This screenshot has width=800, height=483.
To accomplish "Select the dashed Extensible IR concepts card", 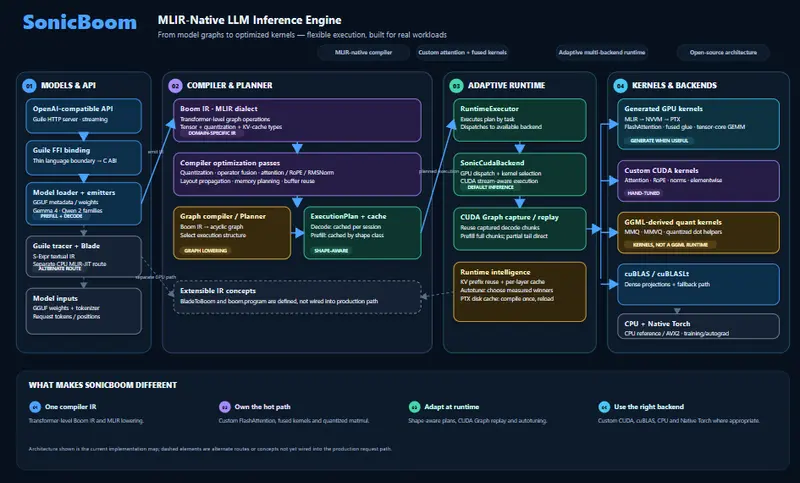I will pos(297,297).
